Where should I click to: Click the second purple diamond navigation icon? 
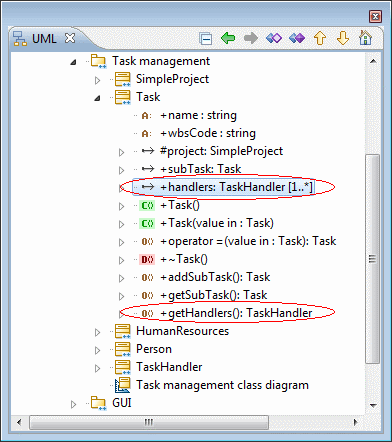pos(297,38)
